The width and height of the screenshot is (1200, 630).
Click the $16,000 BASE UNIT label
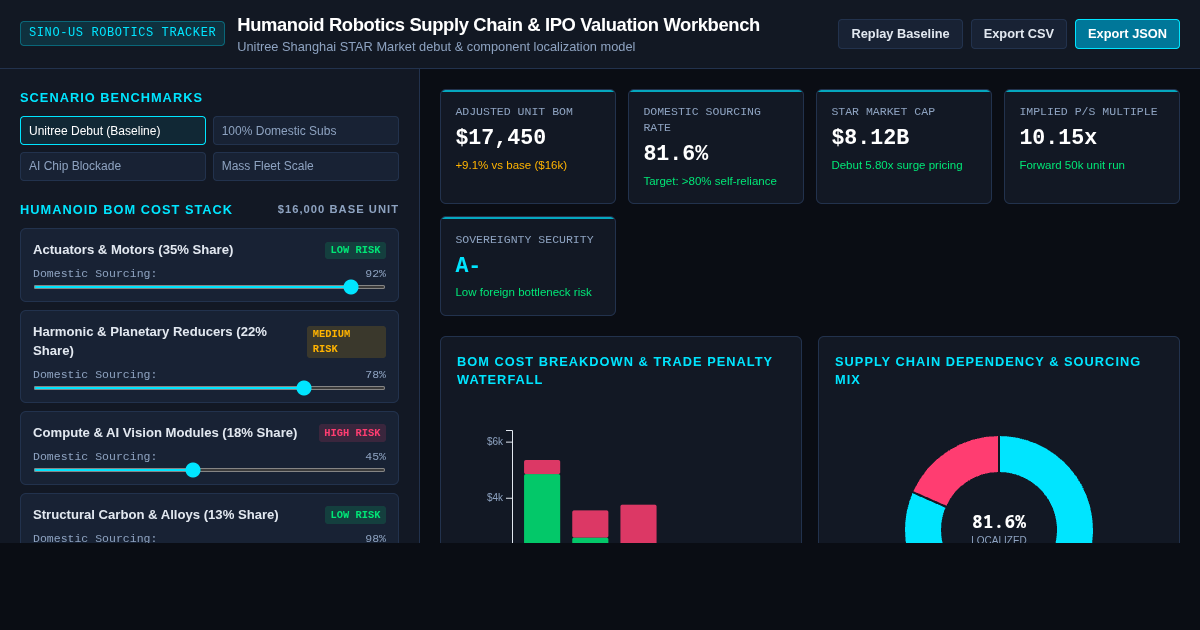pyautogui.click(x=338, y=209)
